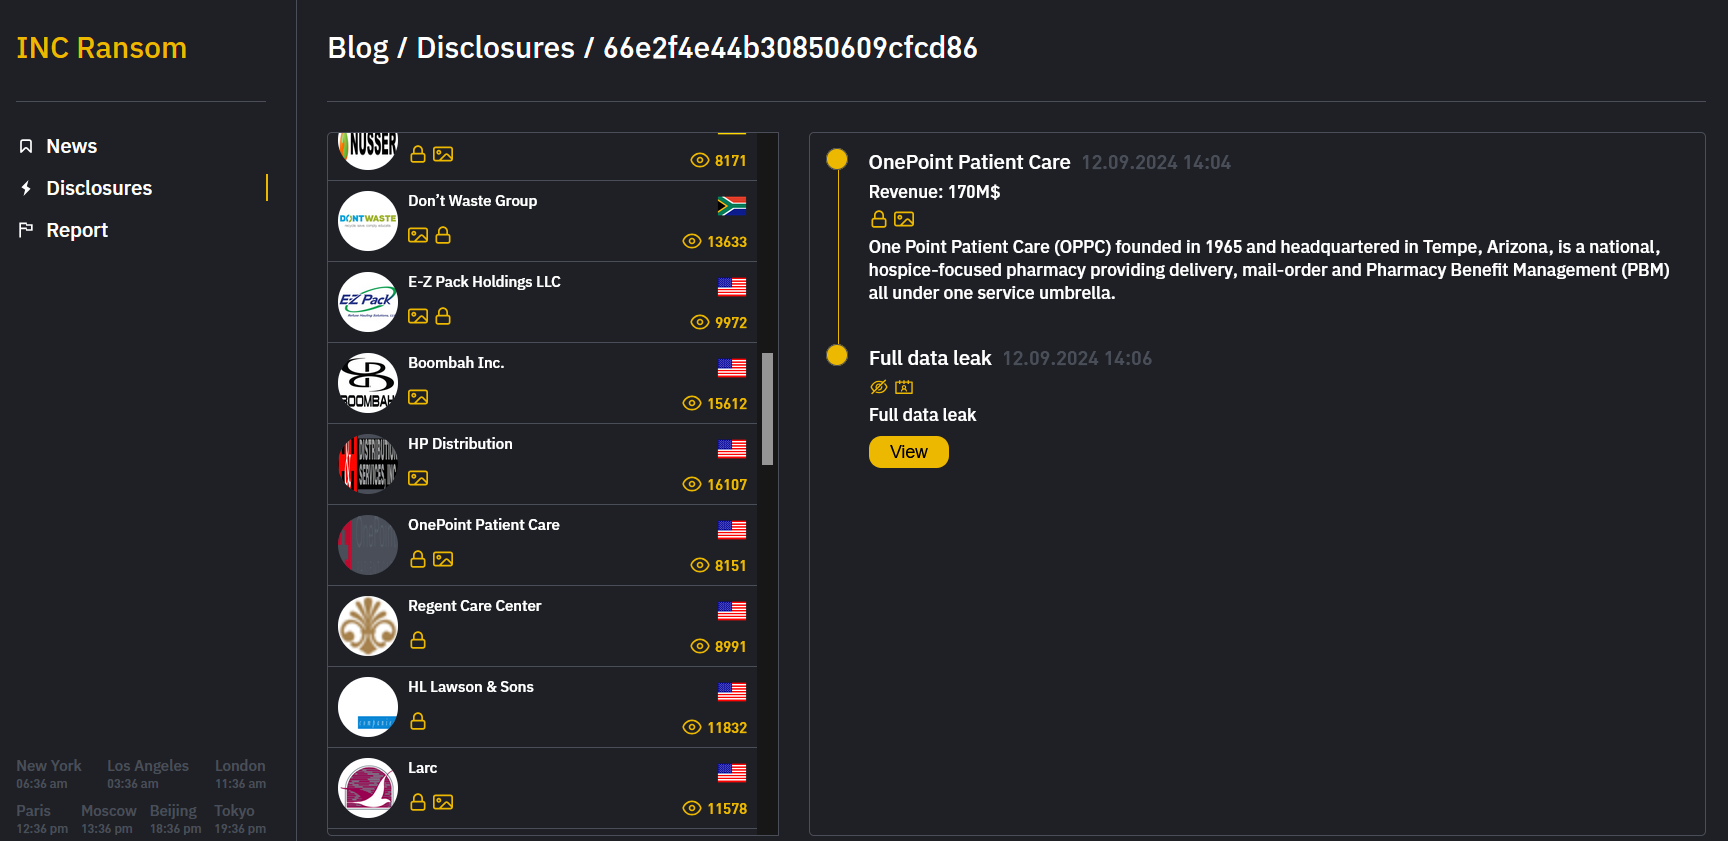This screenshot has width=1728, height=841.
Task: Click the lock icon under Regent Care Center
Action: [x=418, y=640]
